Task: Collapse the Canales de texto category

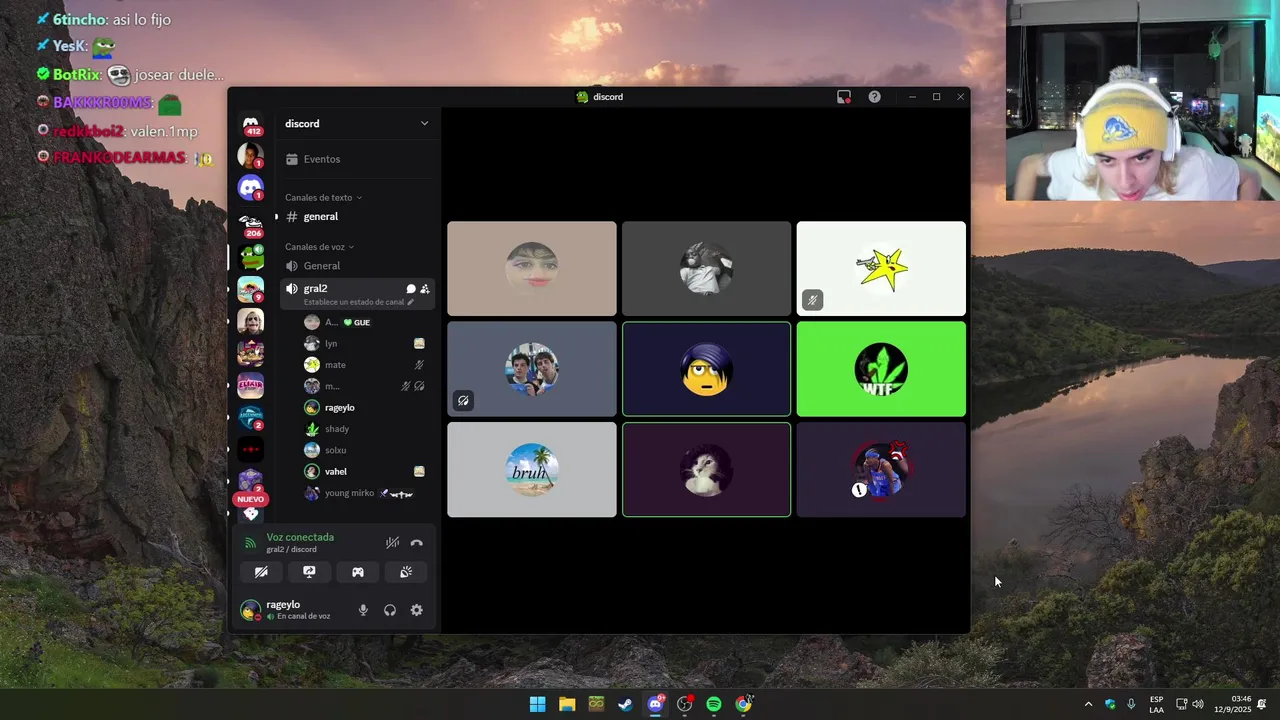Action: (323, 198)
